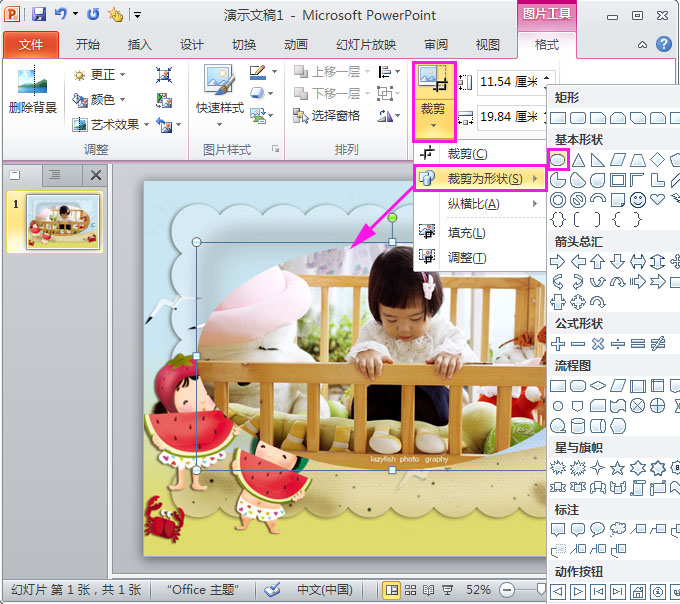
Task: Click 删除背景 remove background tool
Action: (x=33, y=90)
